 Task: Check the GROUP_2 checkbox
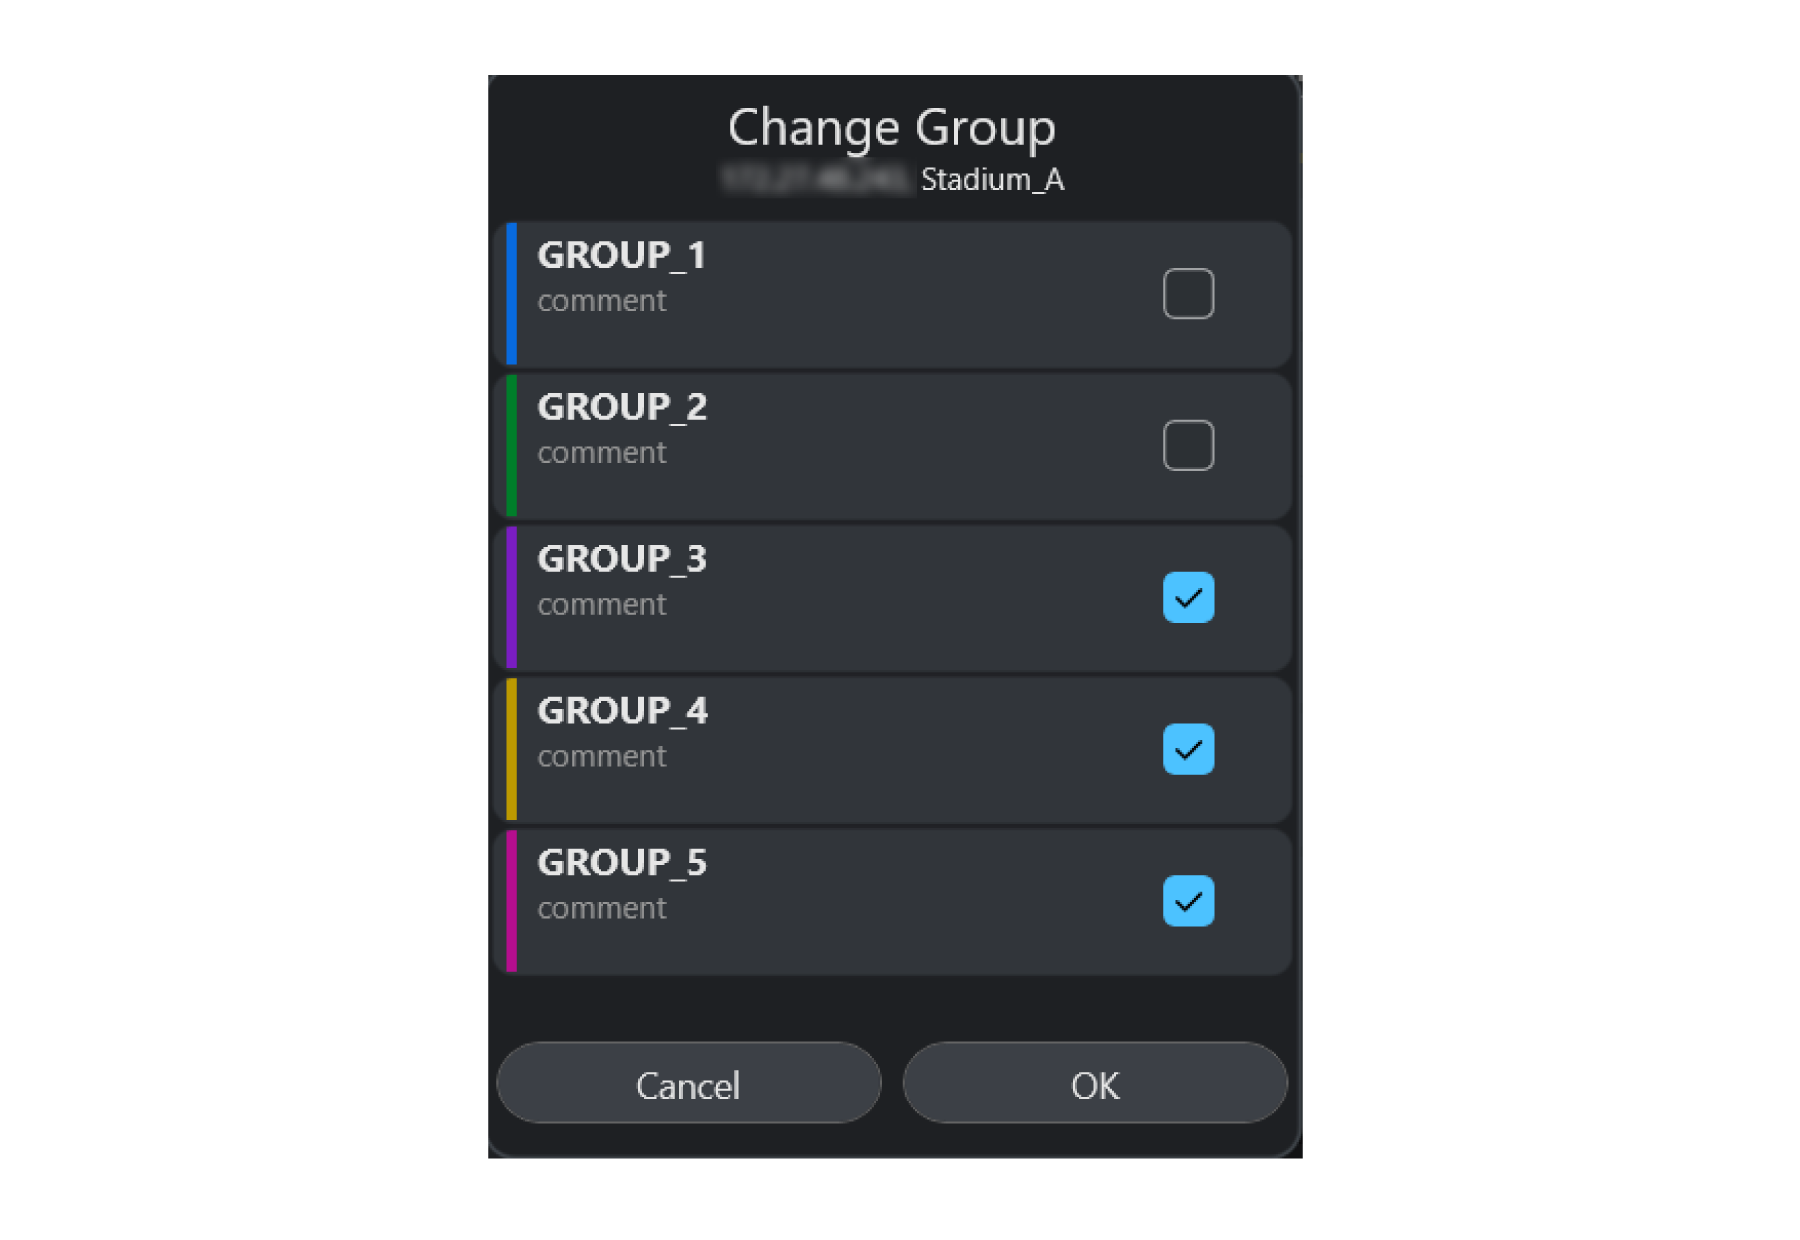click(x=1188, y=445)
